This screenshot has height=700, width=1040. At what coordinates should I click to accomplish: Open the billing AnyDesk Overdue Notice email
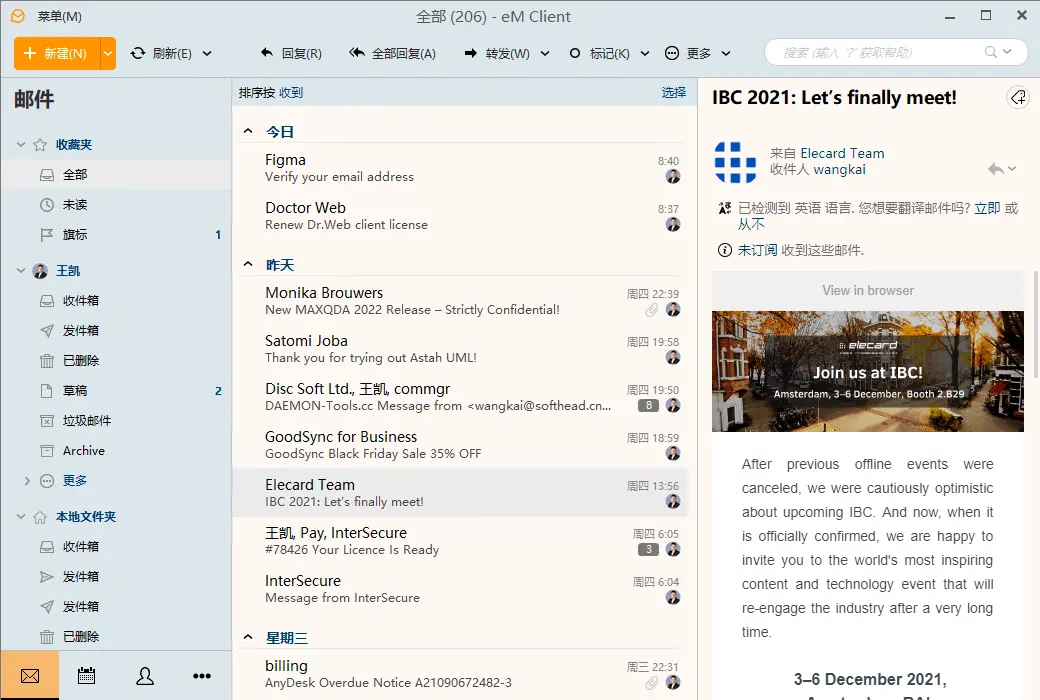(460, 673)
